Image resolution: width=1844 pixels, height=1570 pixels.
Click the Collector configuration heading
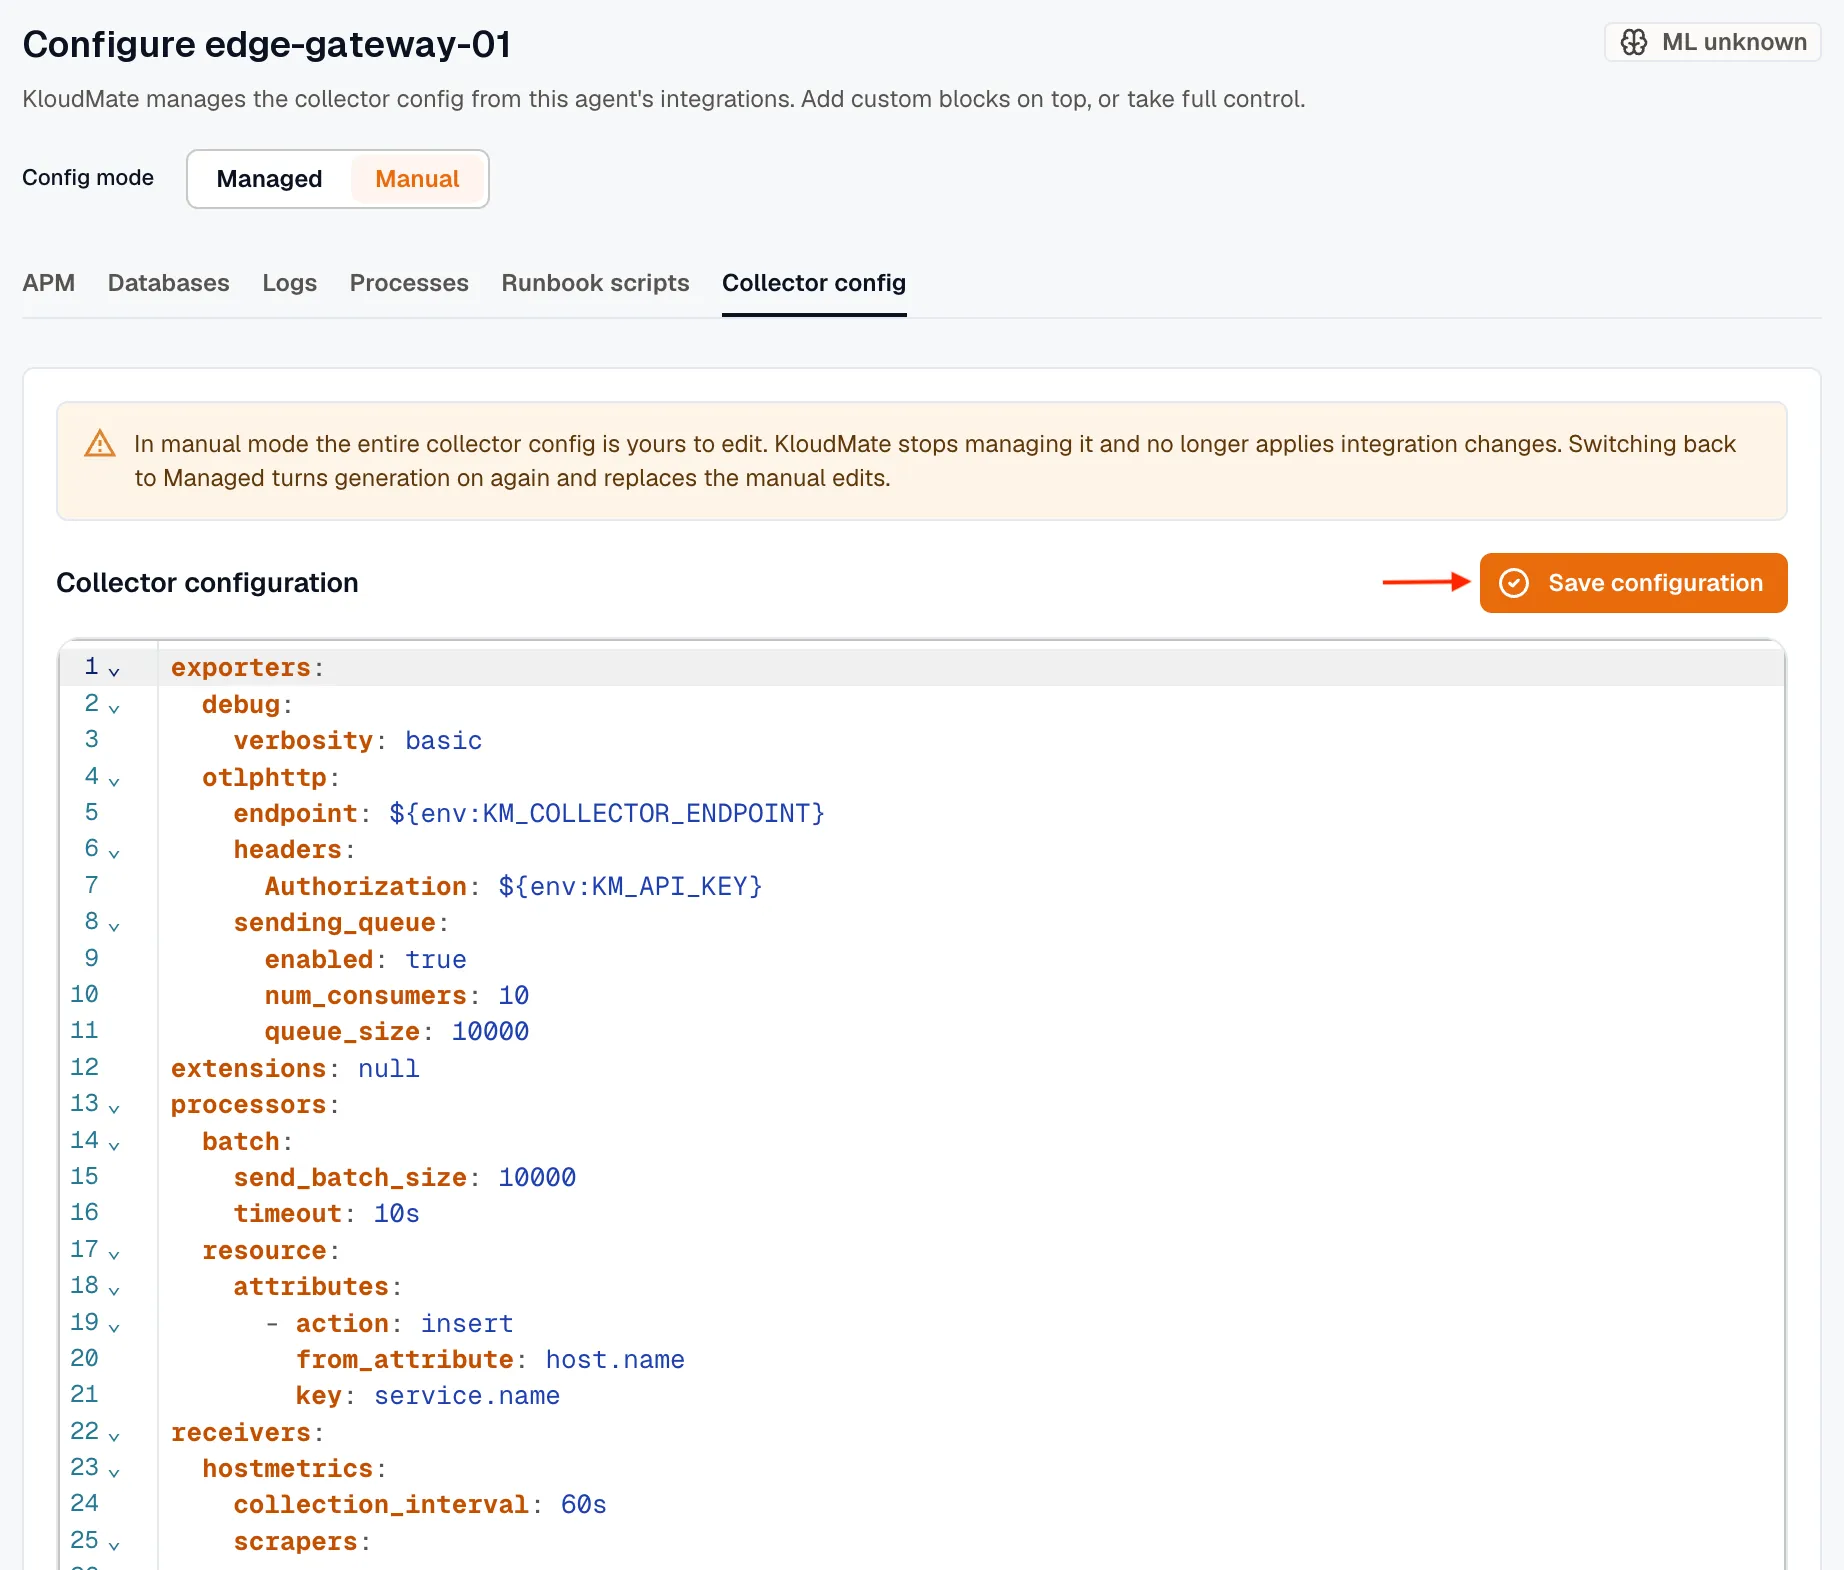pos(207,583)
